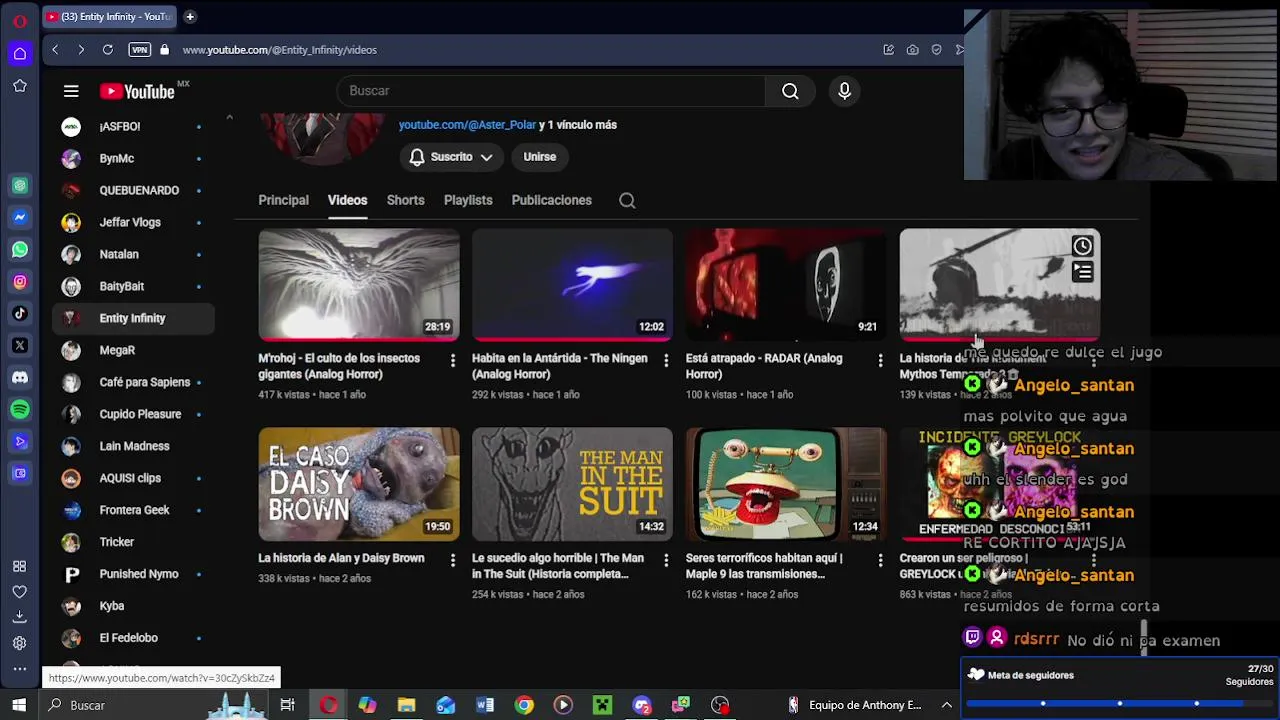Open the YouTube hamburger guide menu
Viewport: 1280px width, 720px height.
coord(71,91)
